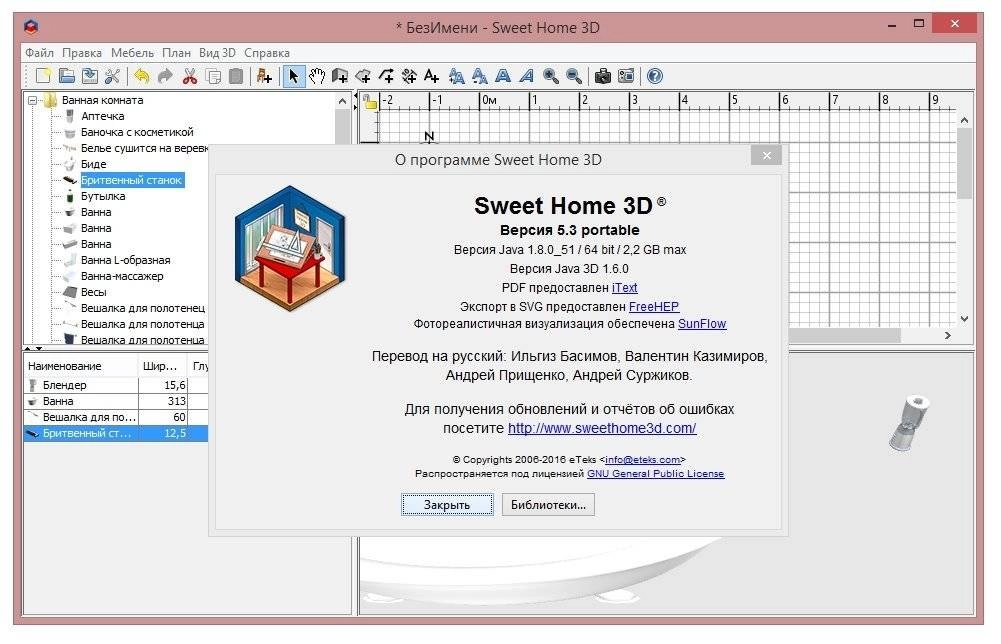Activate the Select arrow tool
The height and width of the screenshot is (644, 1001).
[x=293, y=76]
